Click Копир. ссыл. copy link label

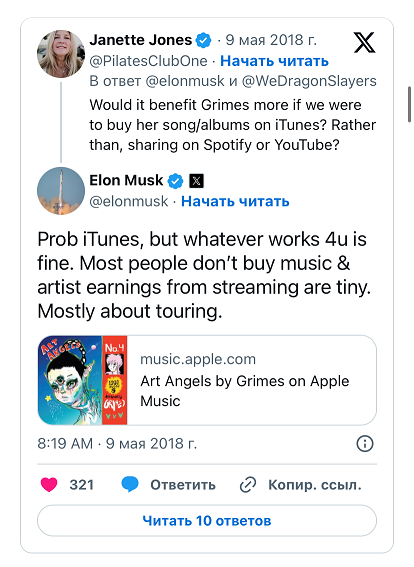[315, 485]
